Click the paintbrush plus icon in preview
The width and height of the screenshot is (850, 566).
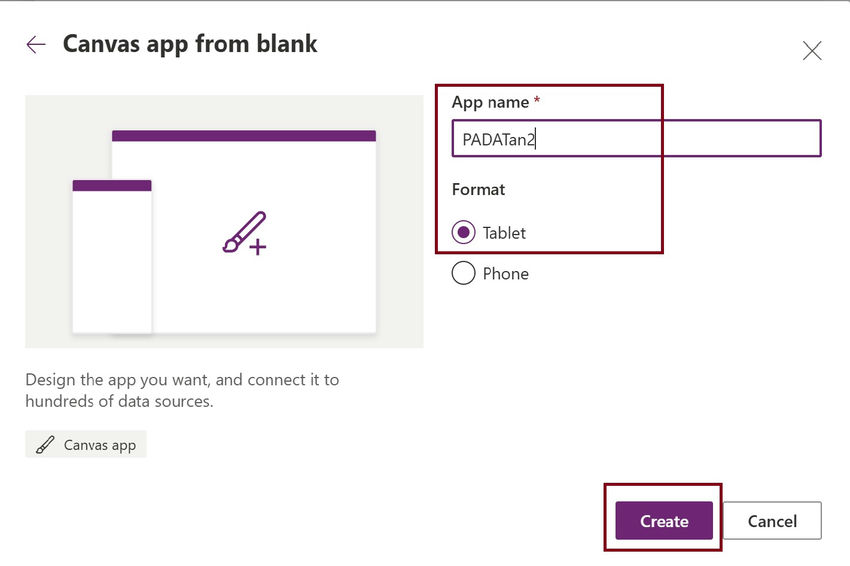244,233
